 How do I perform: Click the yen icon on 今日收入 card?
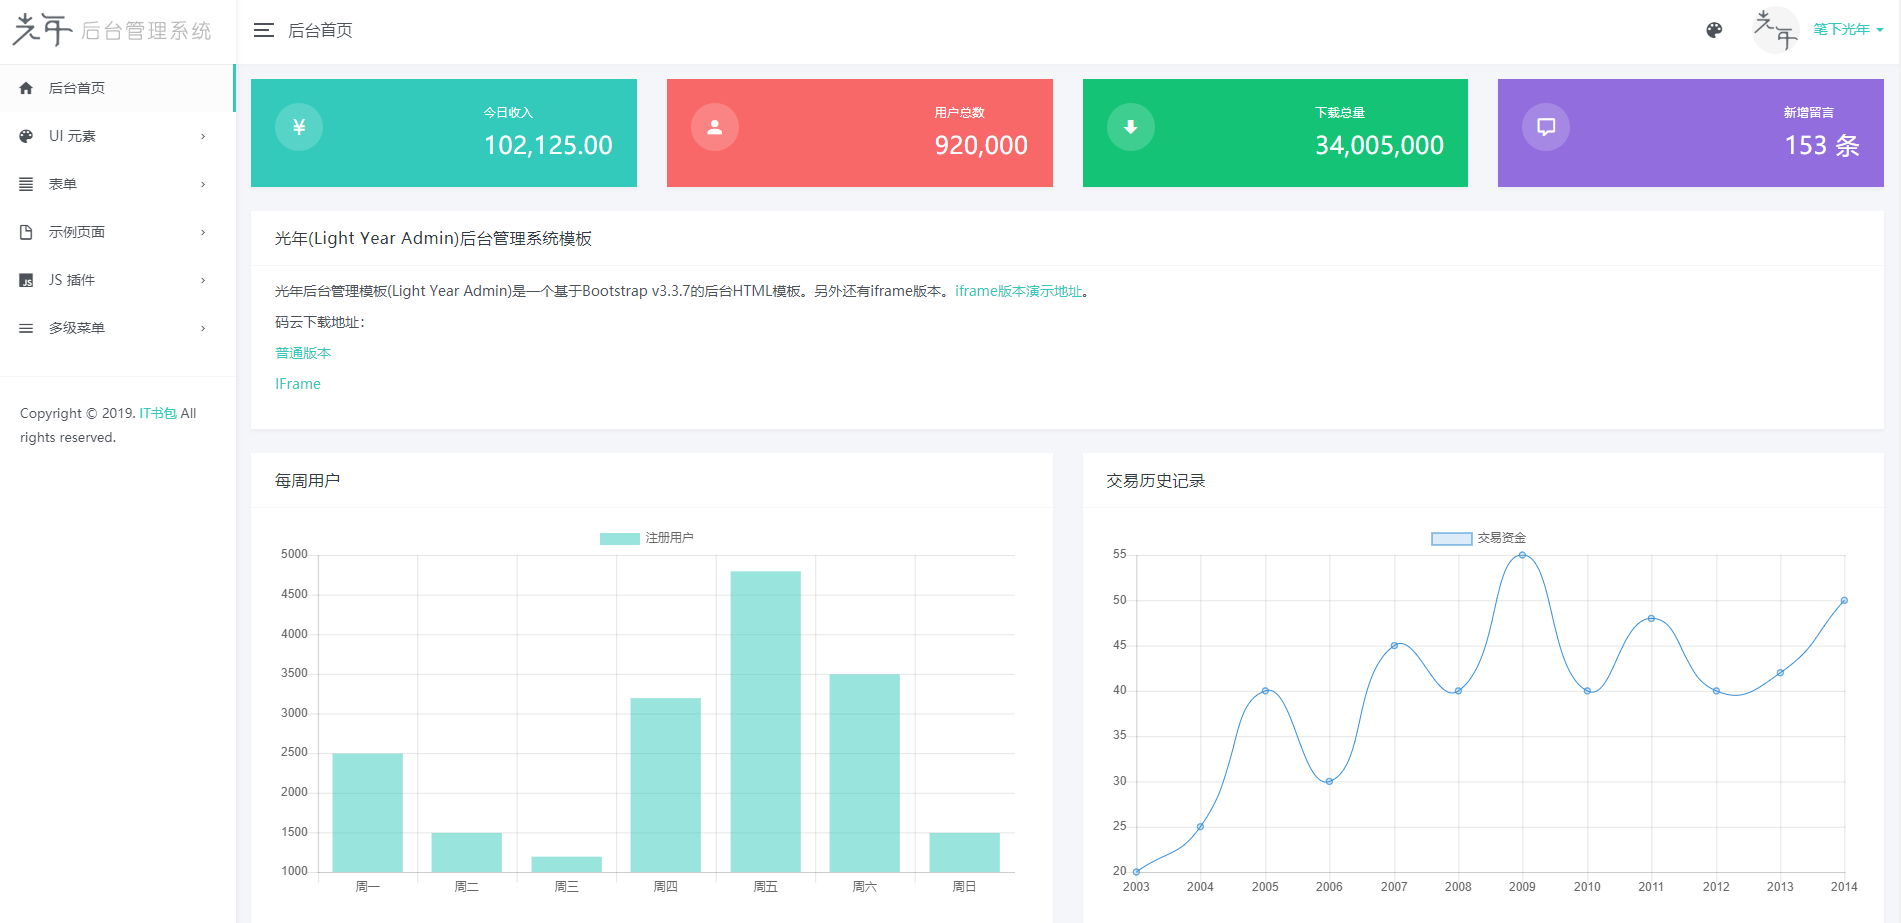[x=299, y=127]
